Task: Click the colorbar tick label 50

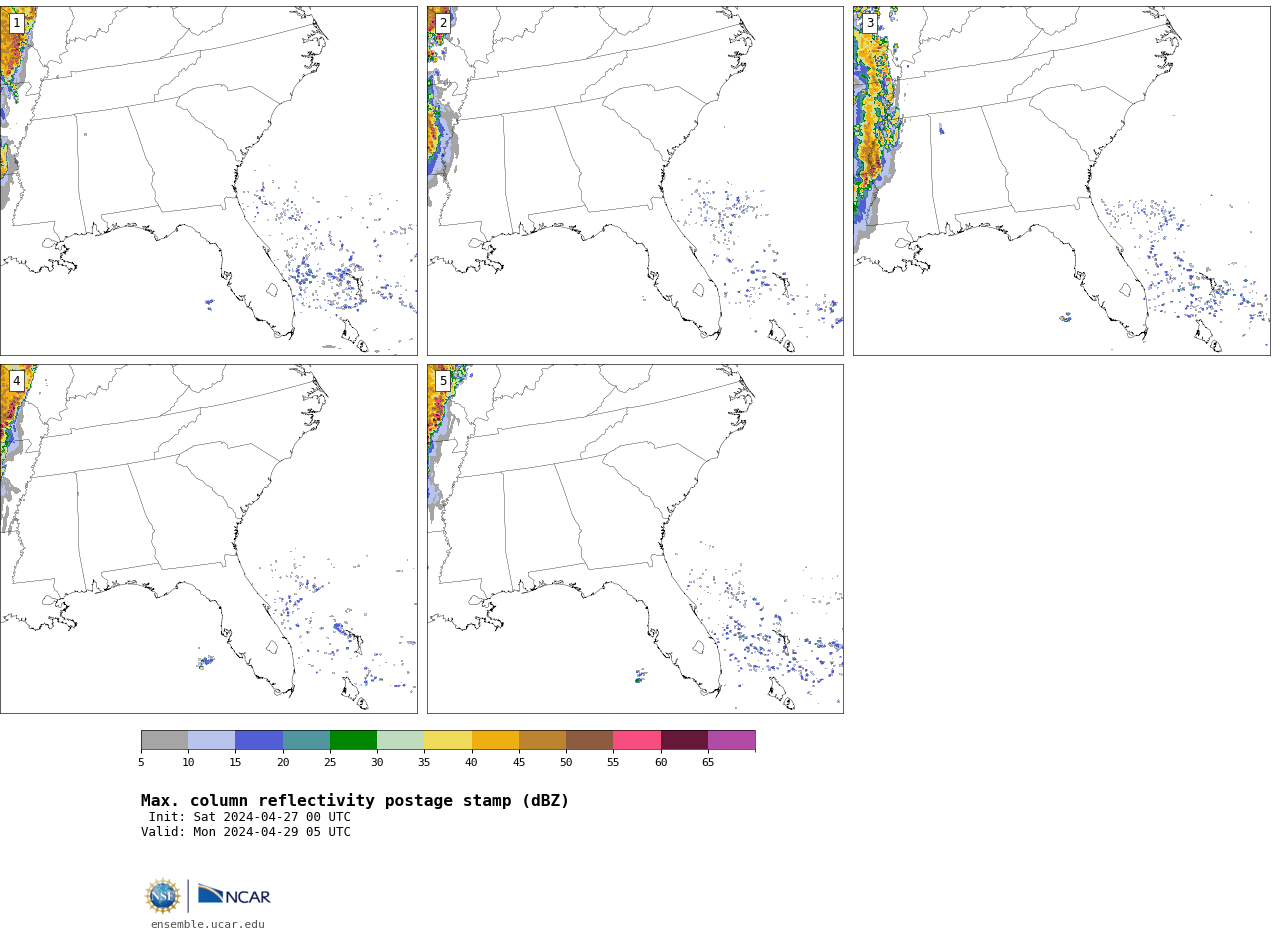Action: tap(566, 763)
